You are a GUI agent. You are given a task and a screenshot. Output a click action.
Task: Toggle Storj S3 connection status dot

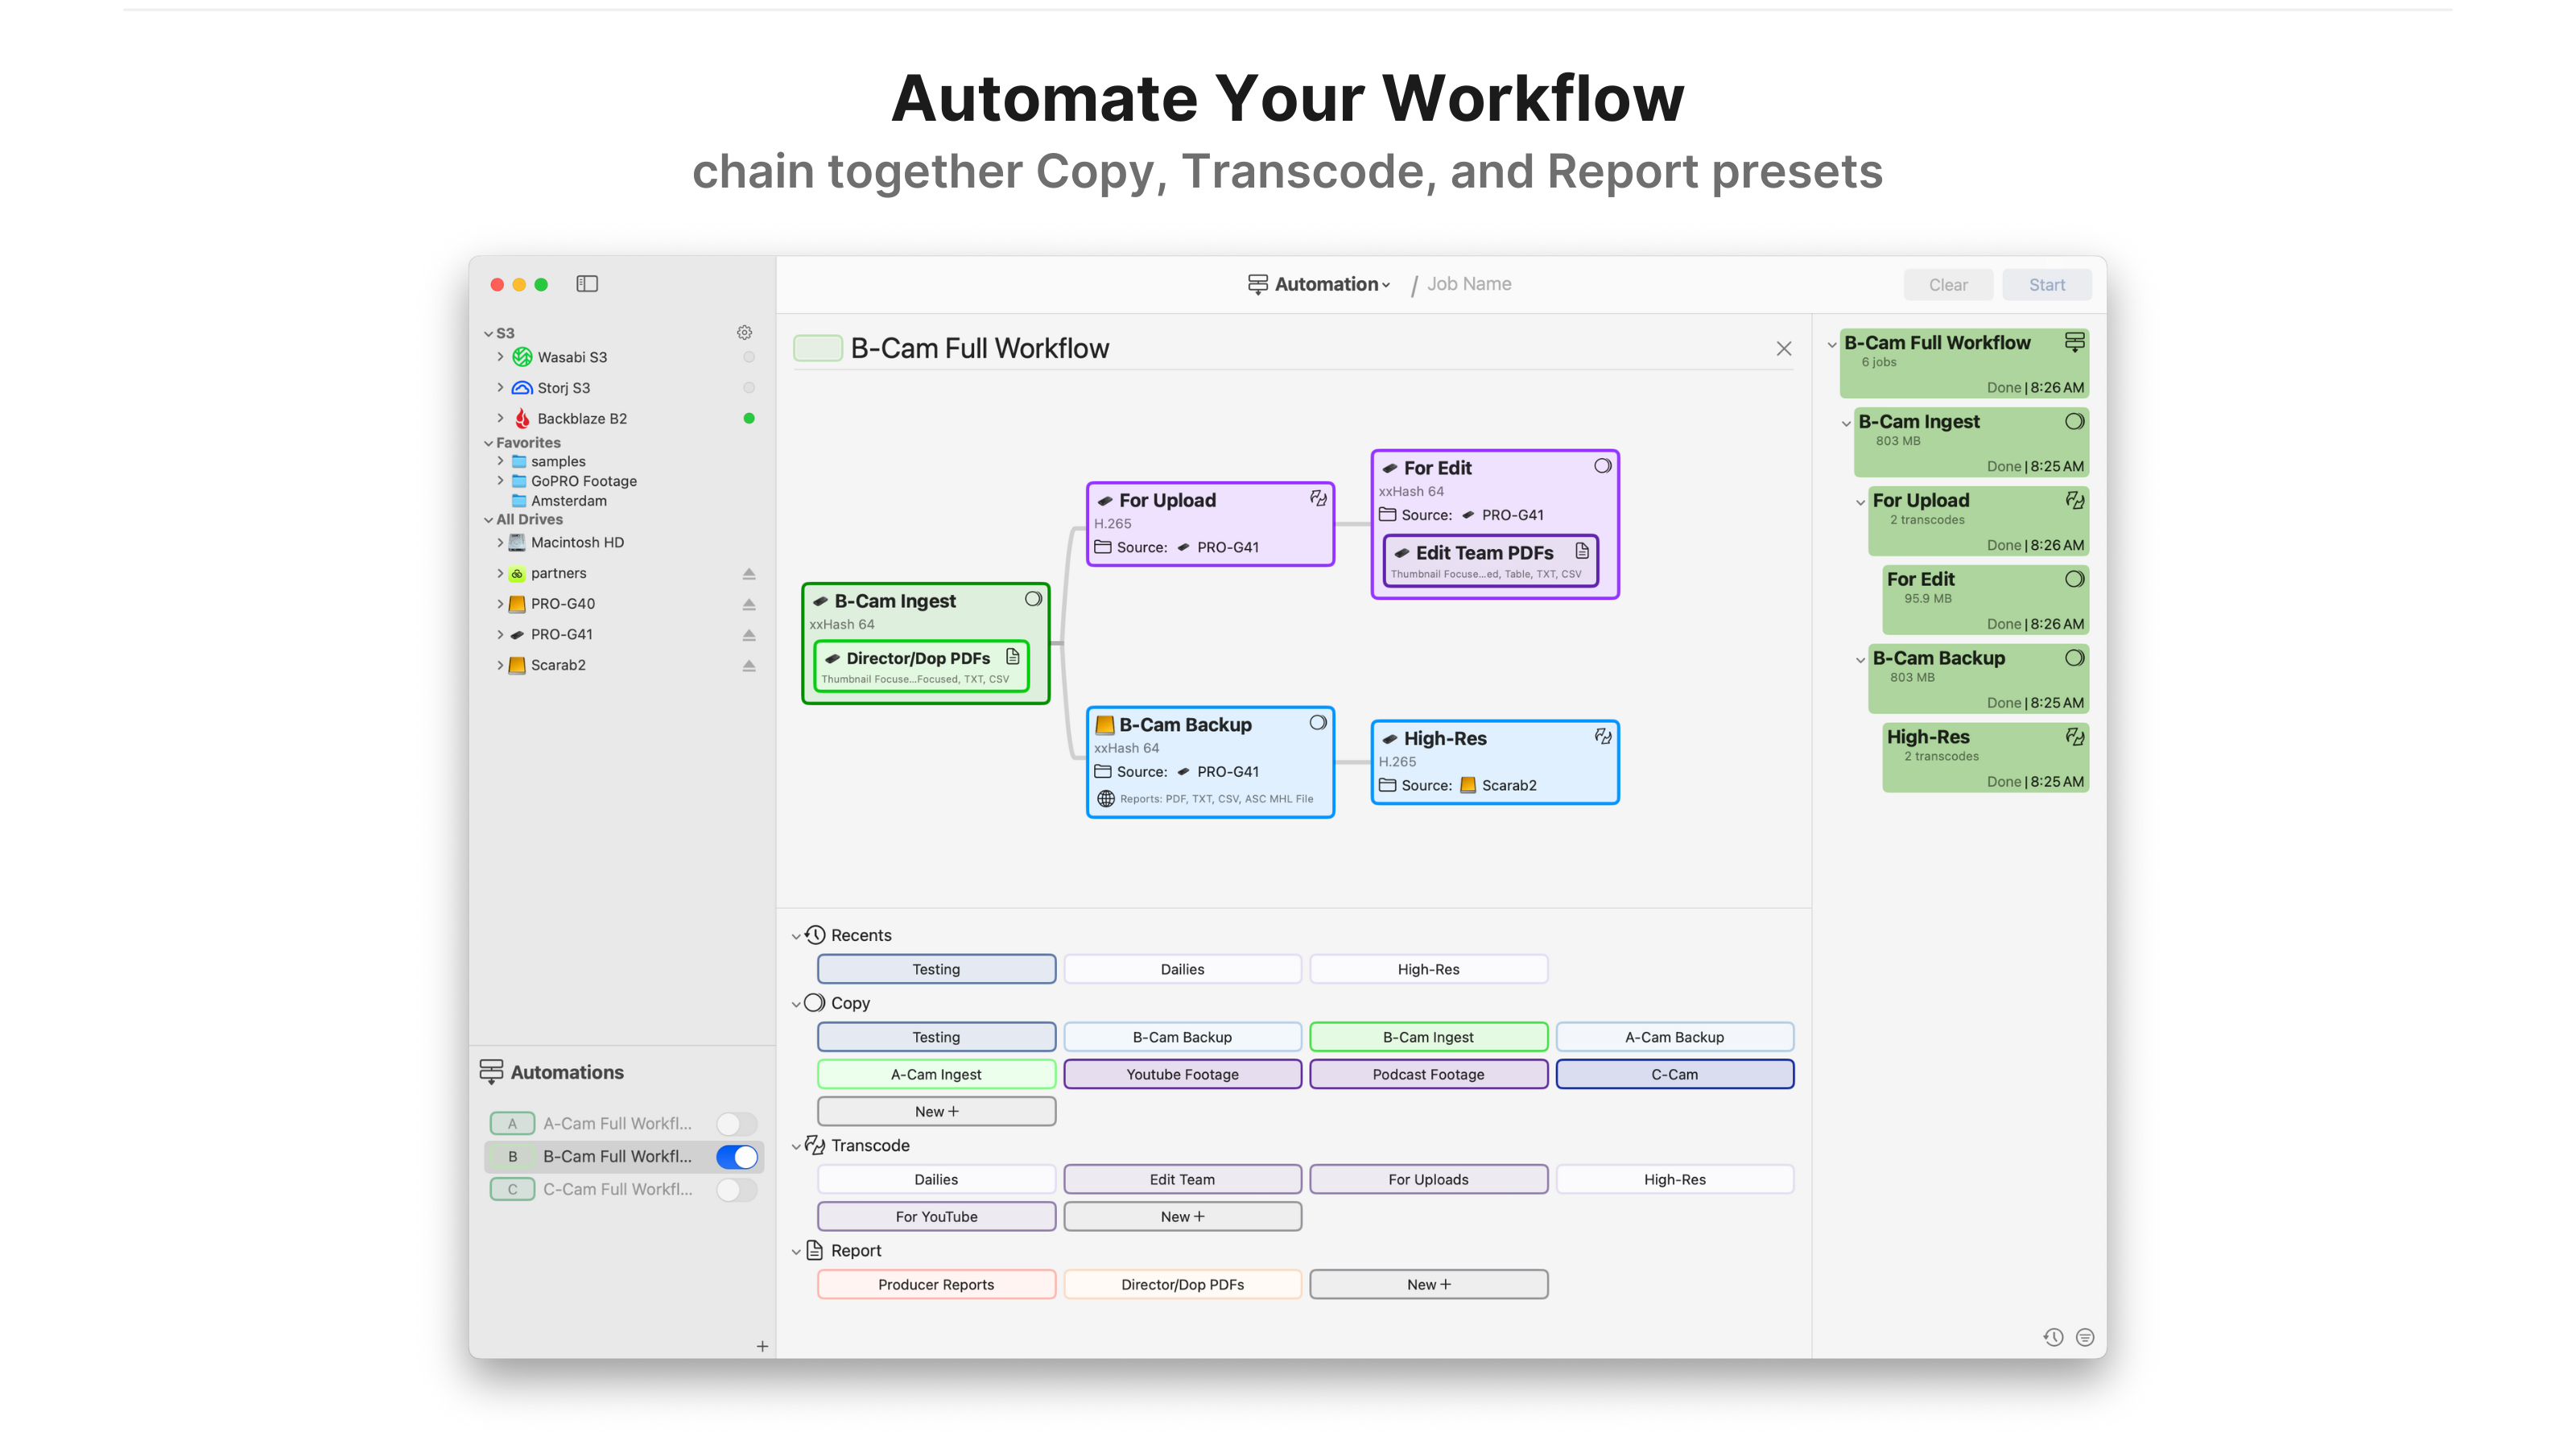point(749,388)
